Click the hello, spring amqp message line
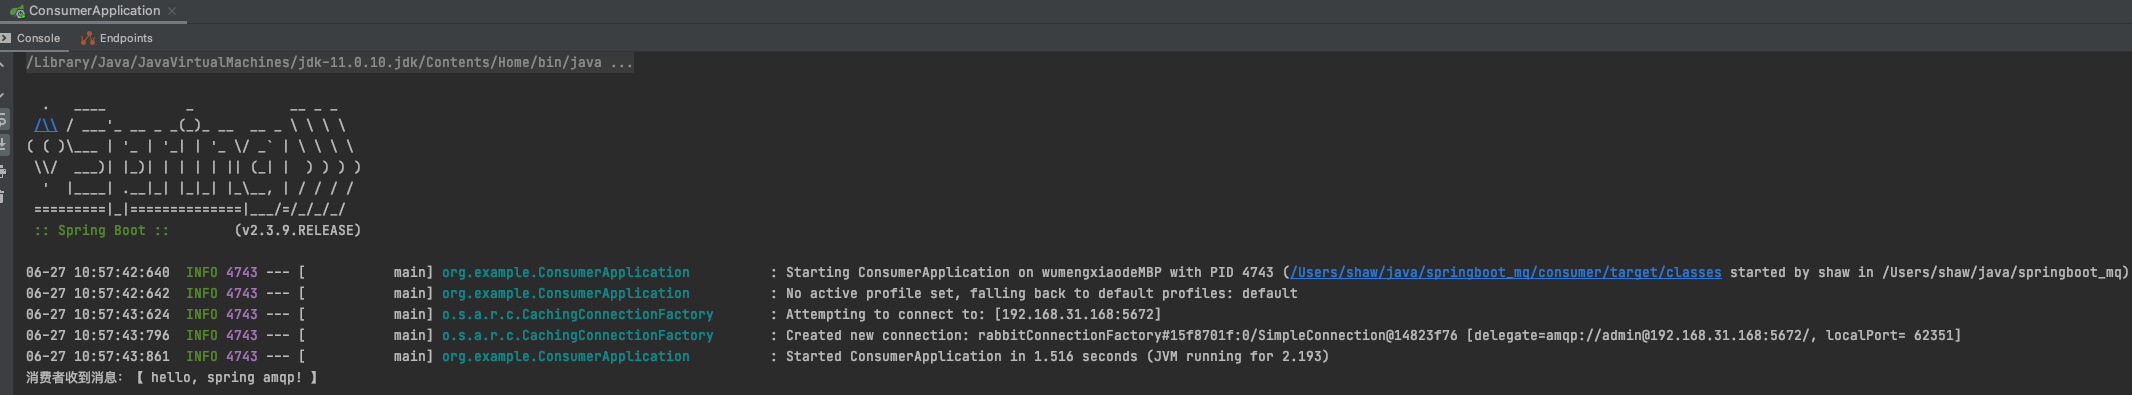Viewport: 2132px width, 395px height. click(172, 377)
